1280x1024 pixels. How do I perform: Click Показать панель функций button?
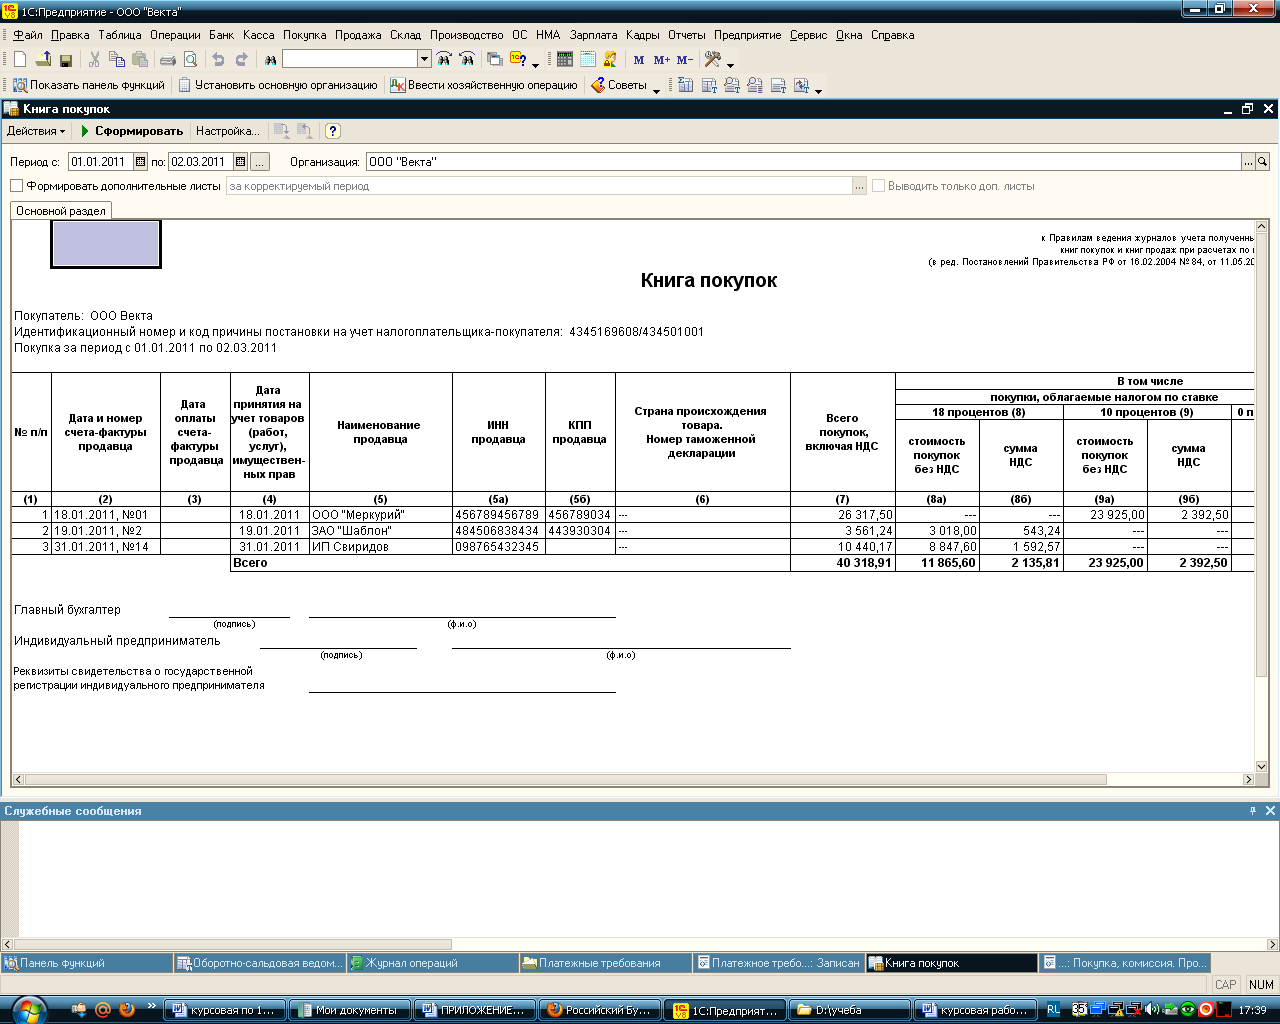88,86
